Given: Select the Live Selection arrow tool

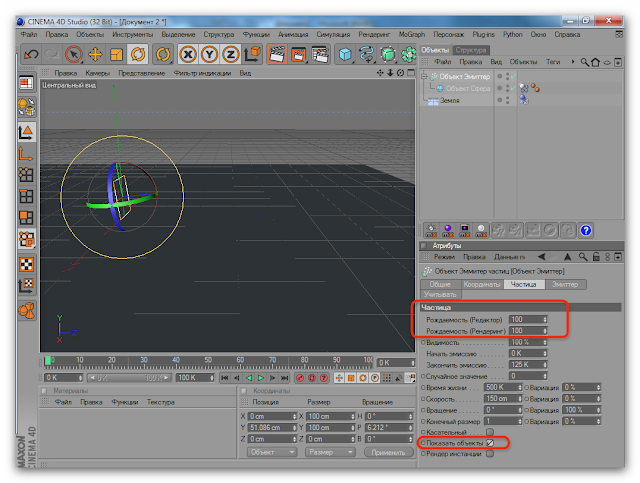Looking at the screenshot, I should click(x=73, y=54).
